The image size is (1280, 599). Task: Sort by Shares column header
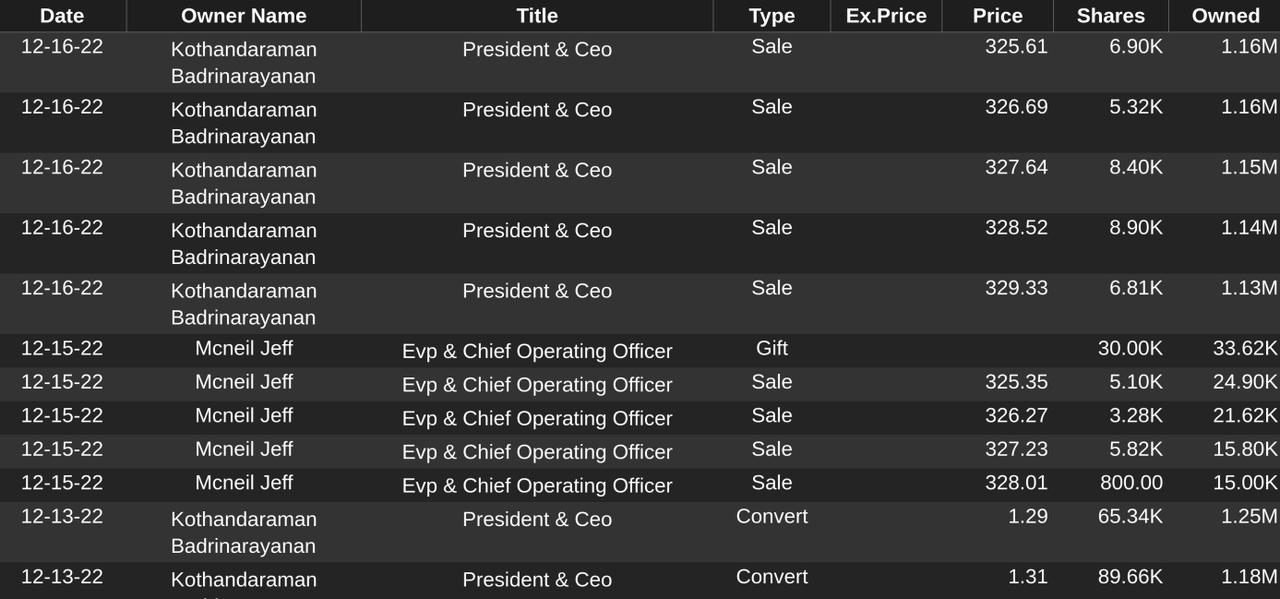1111,16
